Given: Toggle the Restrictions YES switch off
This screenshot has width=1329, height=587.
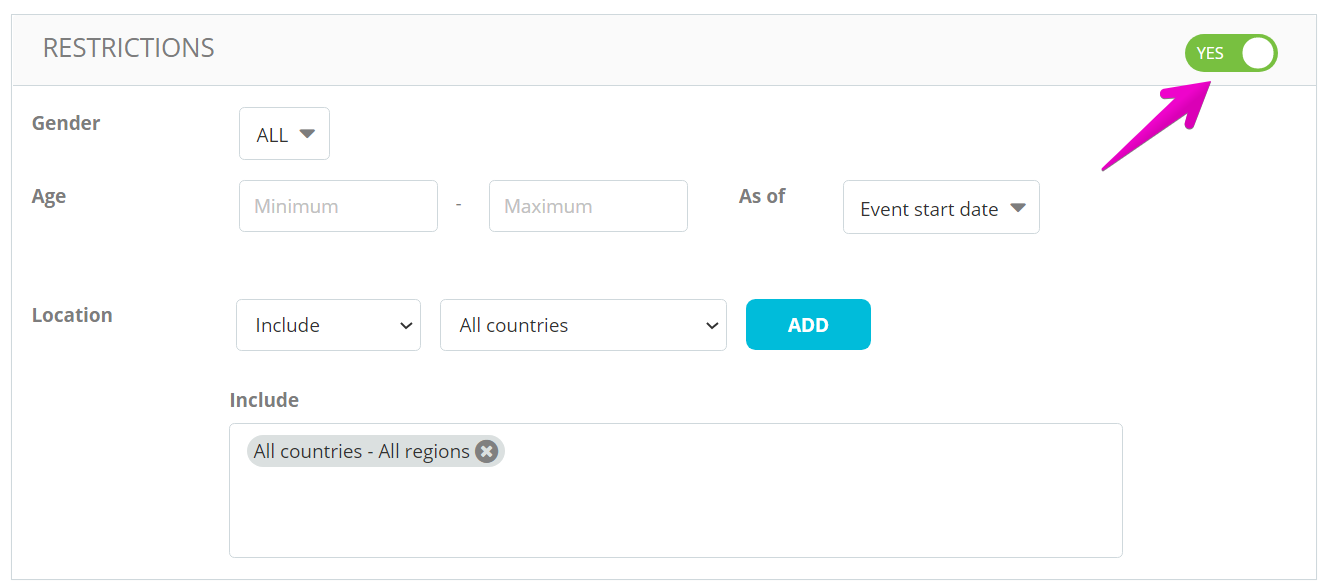Looking at the screenshot, I should 1231,53.
